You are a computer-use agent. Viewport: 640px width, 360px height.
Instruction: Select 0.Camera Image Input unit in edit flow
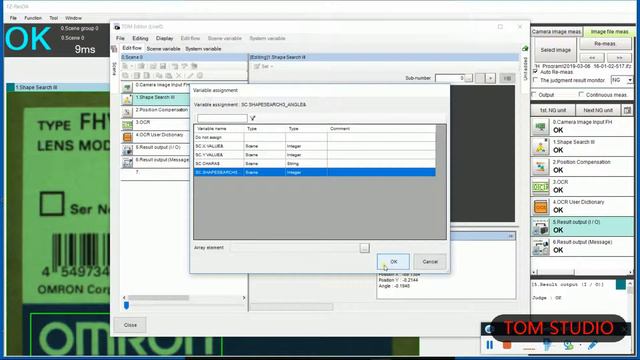tap(156, 87)
